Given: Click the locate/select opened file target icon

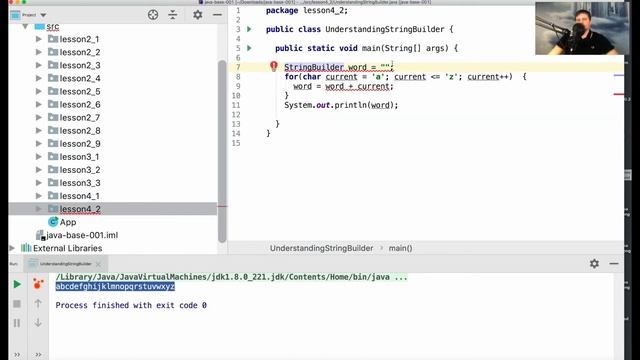Looking at the screenshot, I should [153, 15].
